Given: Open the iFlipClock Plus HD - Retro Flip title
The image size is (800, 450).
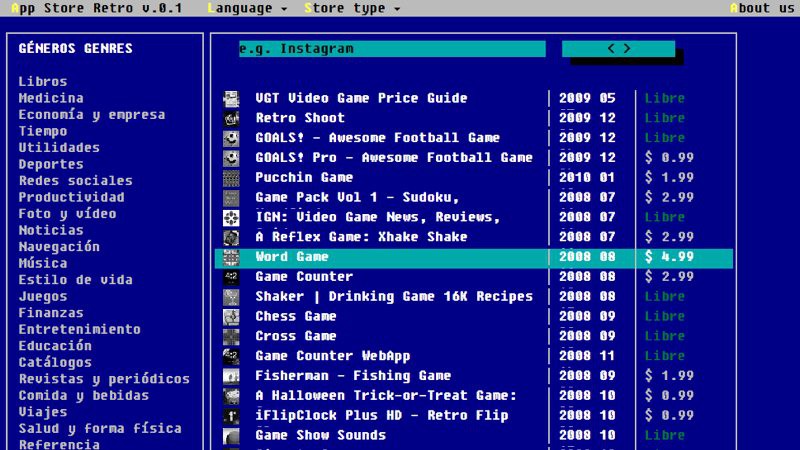Looking at the screenshot, I should 382,415.
